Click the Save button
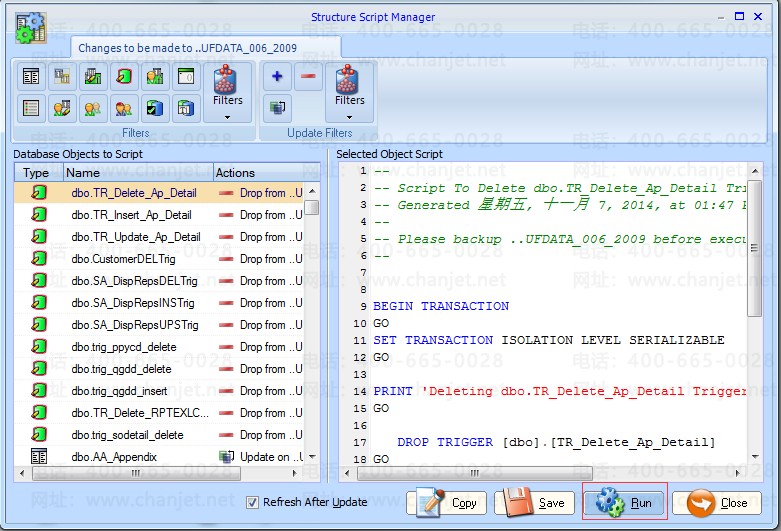The height and width of the screenshot is (531, 781). 536,503
